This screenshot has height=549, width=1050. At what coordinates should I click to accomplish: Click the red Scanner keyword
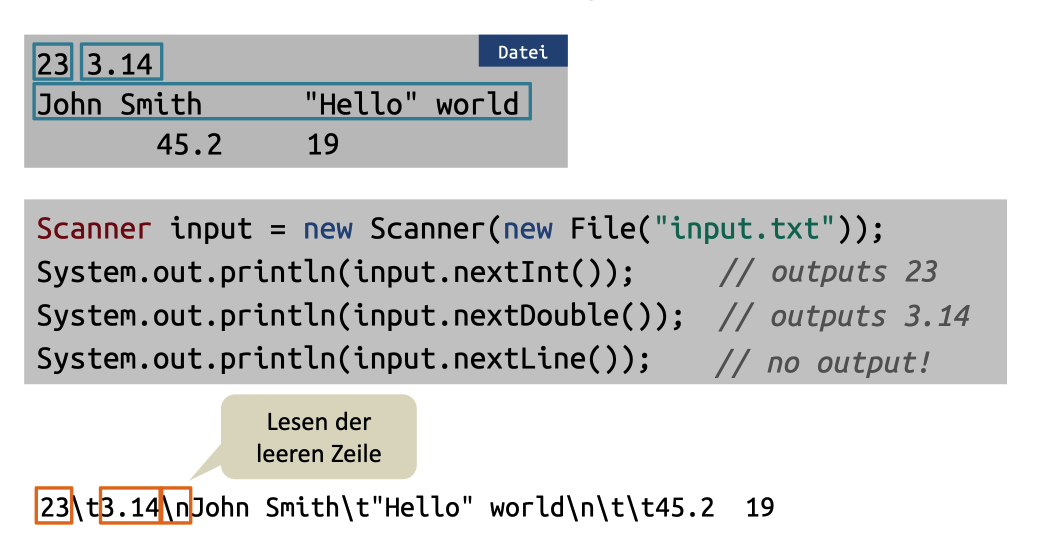tap(94, 229)
